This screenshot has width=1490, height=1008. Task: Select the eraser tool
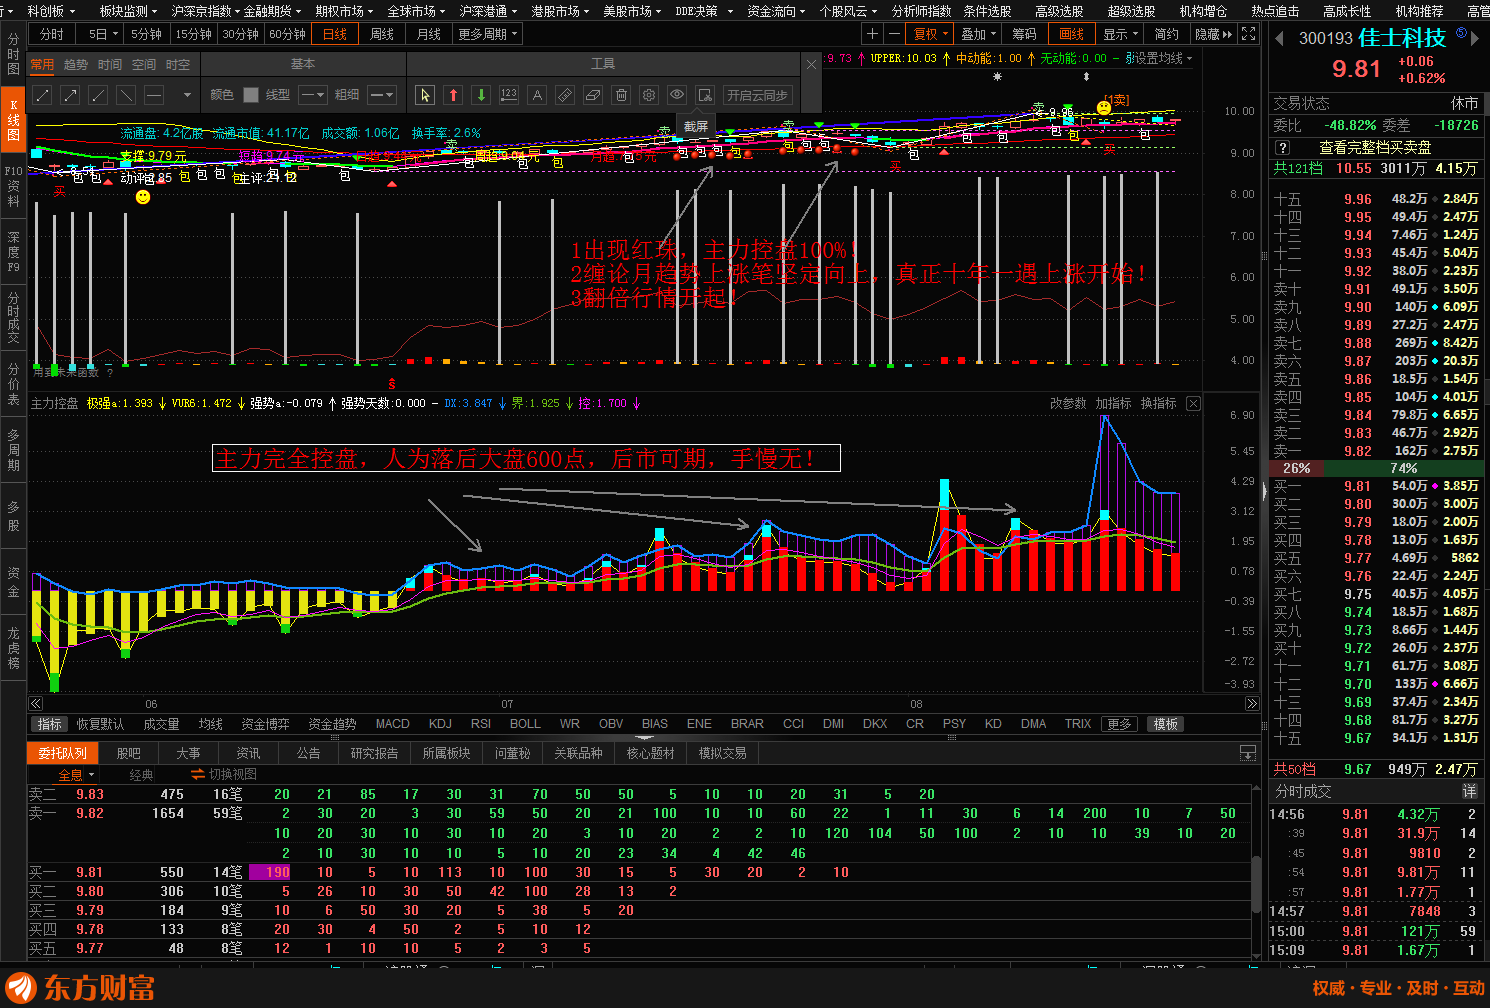(x=593, y=95)
